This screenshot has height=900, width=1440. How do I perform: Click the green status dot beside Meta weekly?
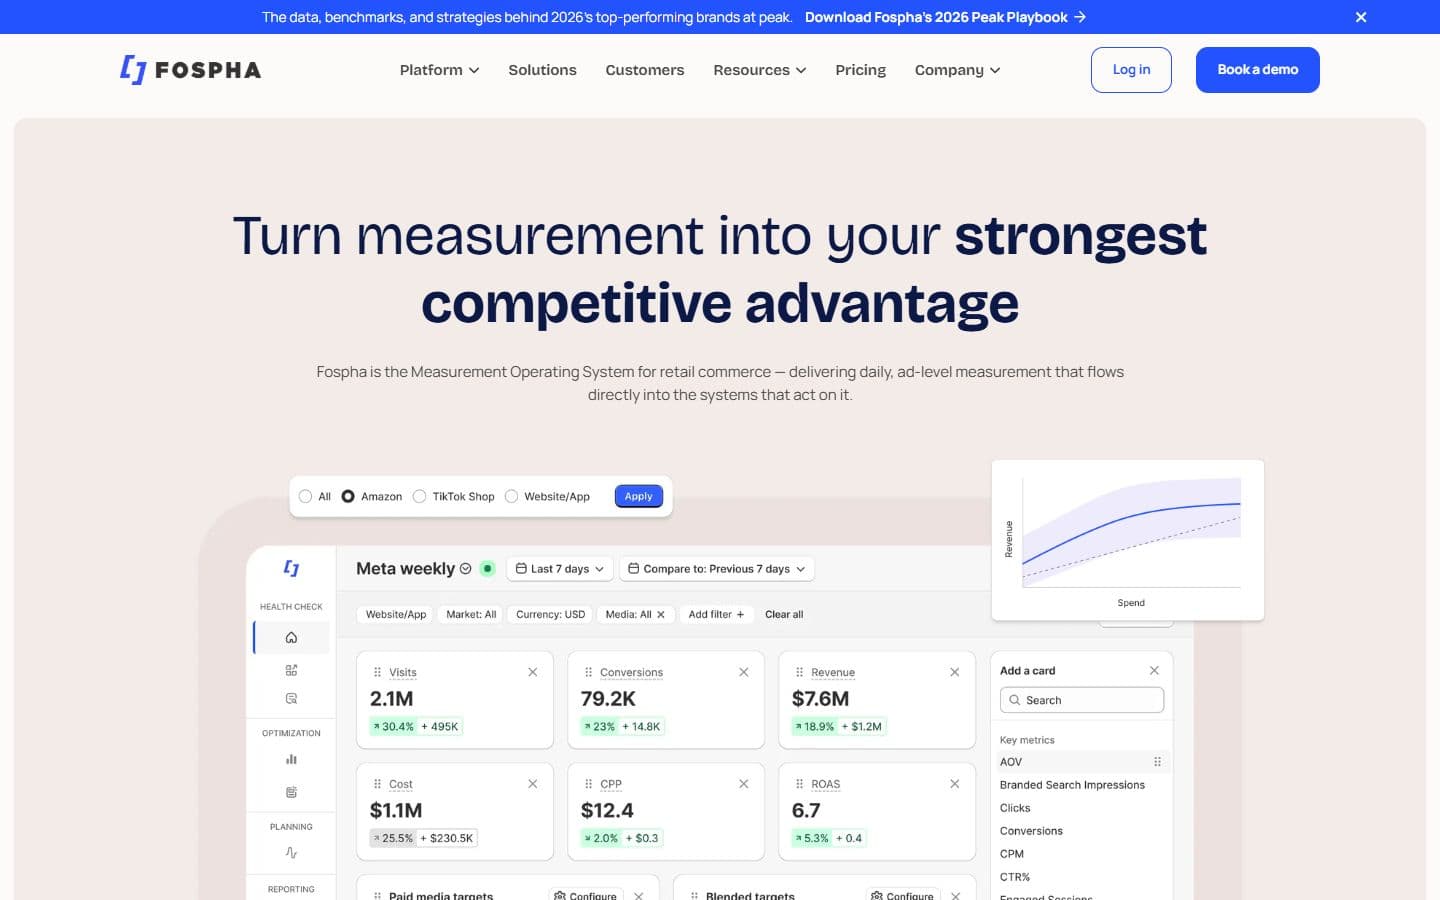click(488, 569)
